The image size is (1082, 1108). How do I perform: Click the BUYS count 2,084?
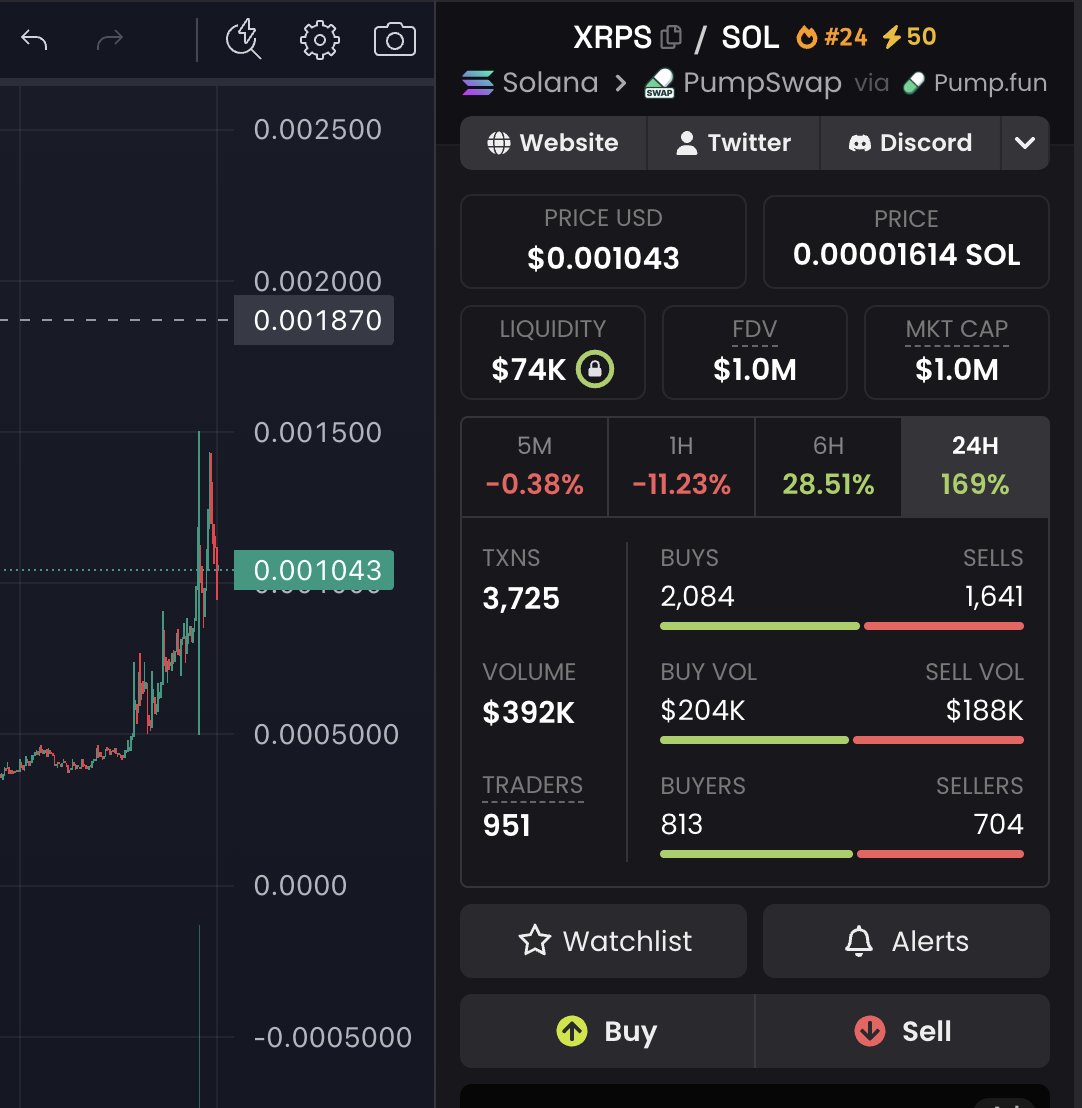tap(698, 596)
